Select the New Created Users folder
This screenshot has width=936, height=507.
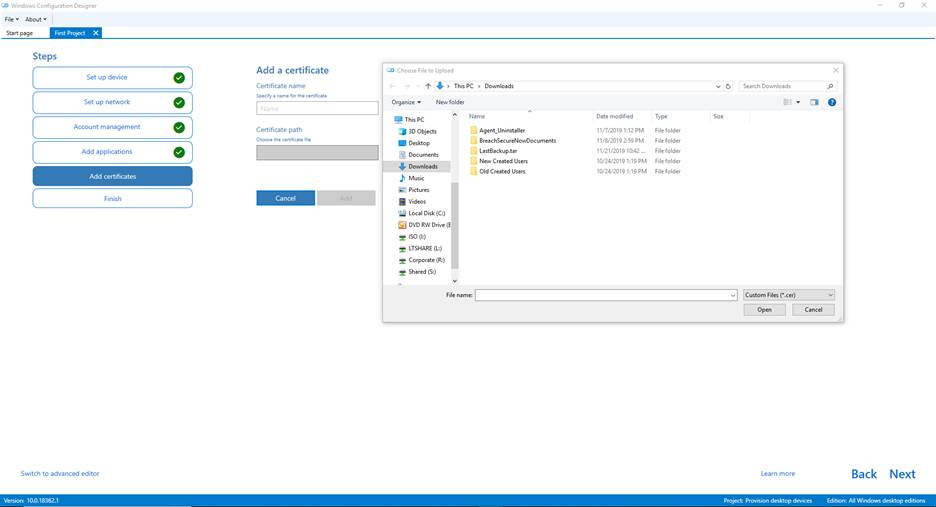click(503, 161)
